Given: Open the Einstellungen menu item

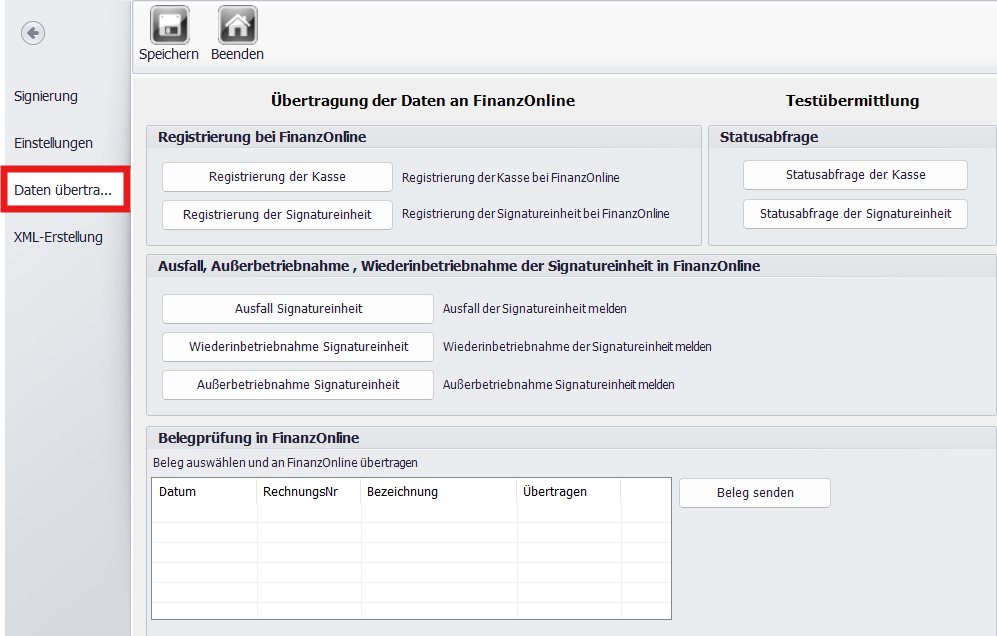Looking at the screenshot, I should point(53,143).
